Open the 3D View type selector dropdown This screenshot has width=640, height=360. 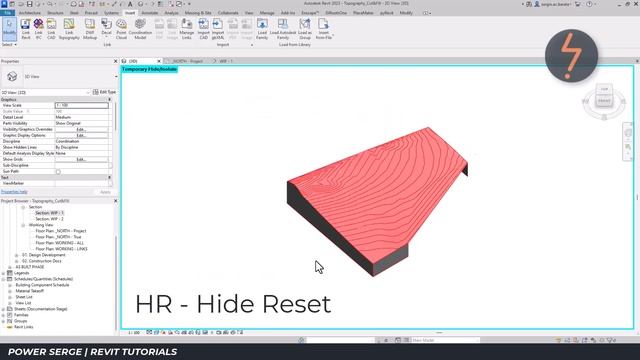116,76
